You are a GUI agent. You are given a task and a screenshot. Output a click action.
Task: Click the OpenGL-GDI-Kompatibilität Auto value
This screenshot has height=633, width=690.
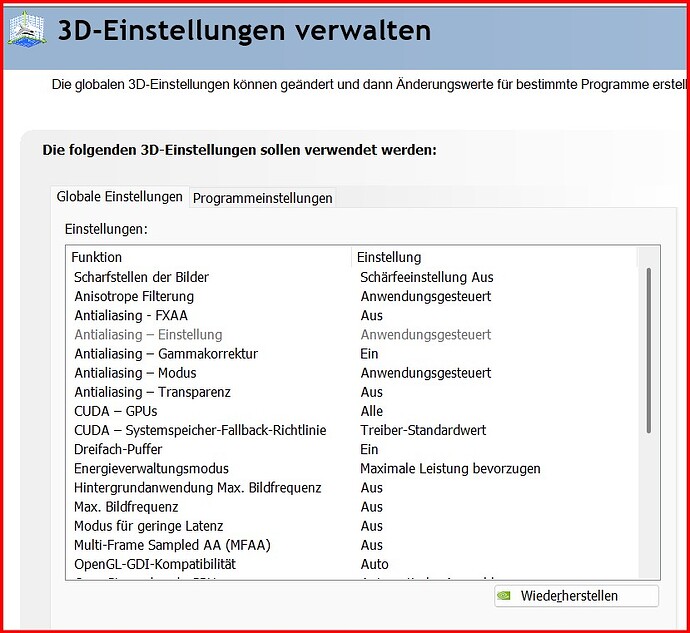pyautogui.click(x=374, y=564)
